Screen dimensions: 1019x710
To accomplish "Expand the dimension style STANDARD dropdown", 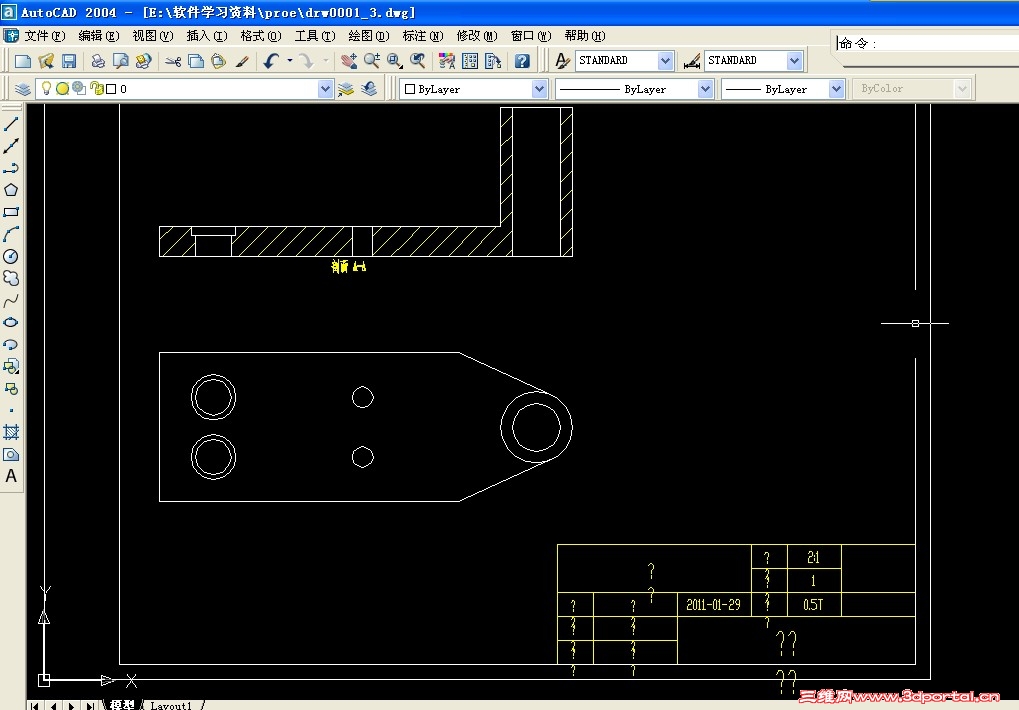I will click(794, 60).
